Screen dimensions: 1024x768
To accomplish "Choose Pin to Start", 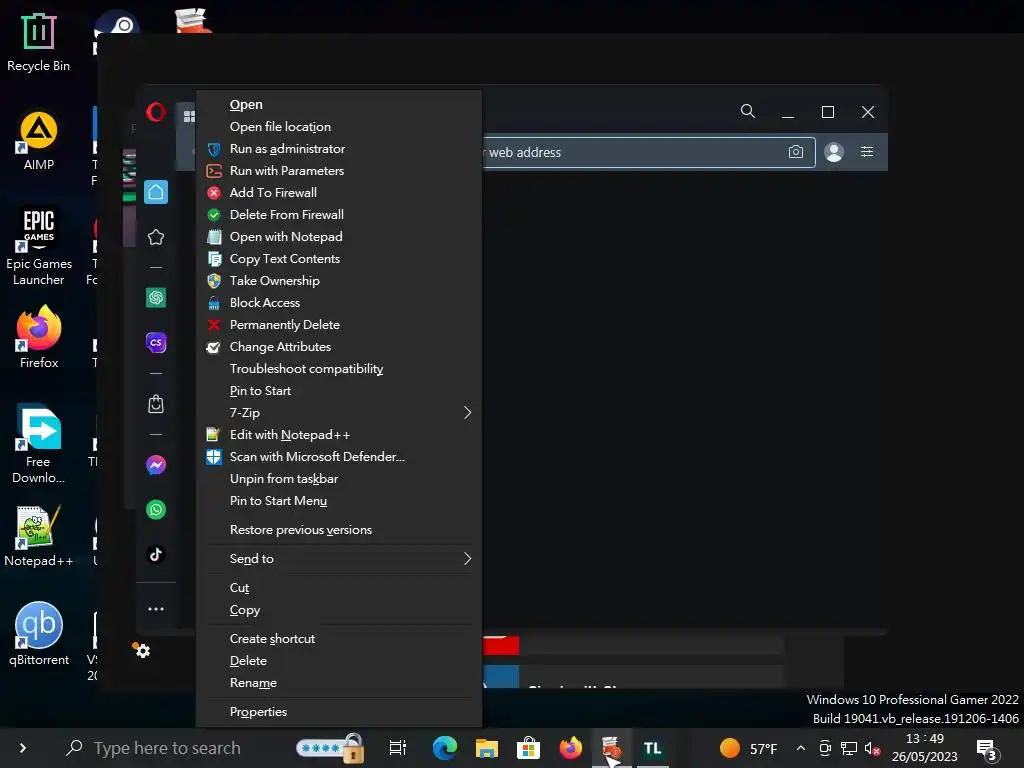I will (x=338, y=391).
